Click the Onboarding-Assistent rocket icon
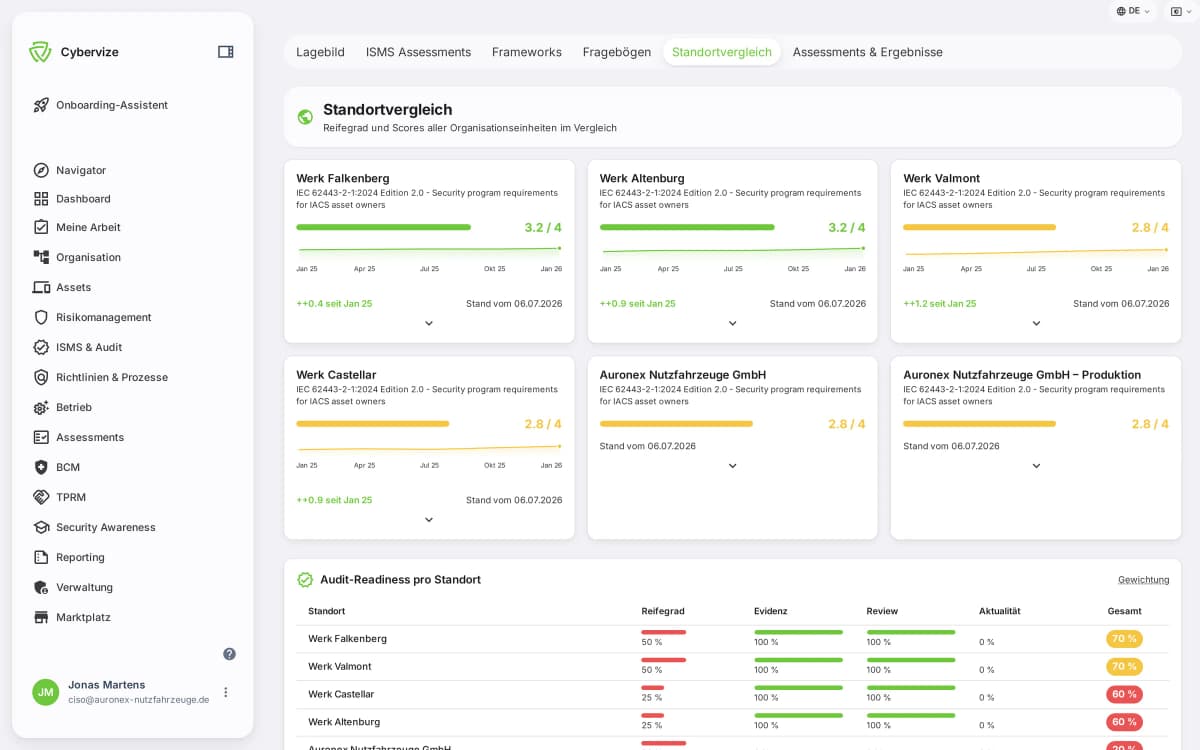1200x750 pixels. (41, 105)
